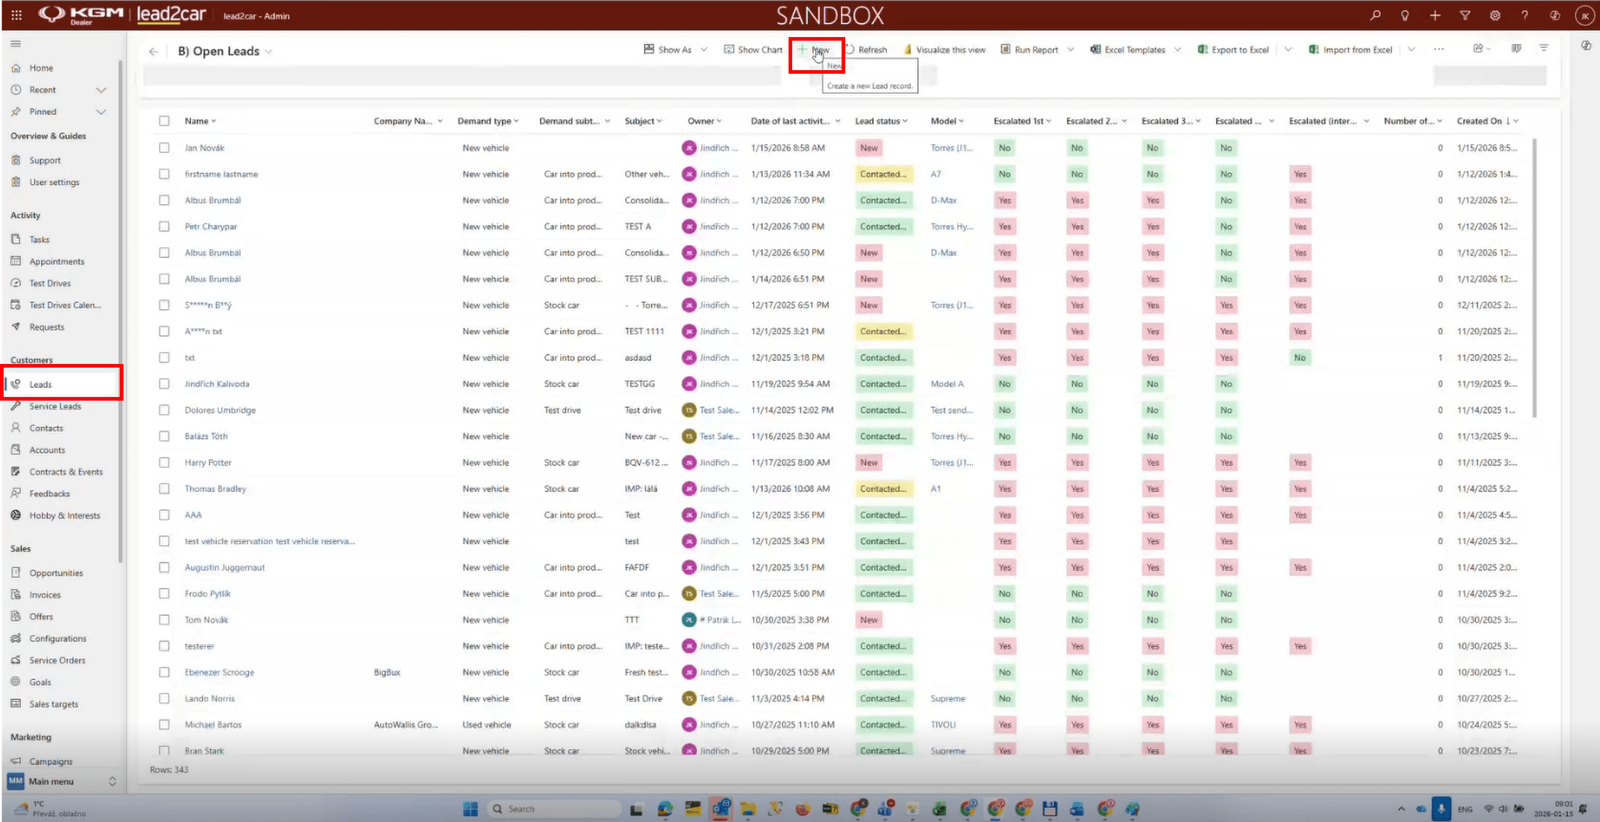This screenshot has width=1600, height=822.
Task: Open Windows Start menu
Action: coord(470,809)
